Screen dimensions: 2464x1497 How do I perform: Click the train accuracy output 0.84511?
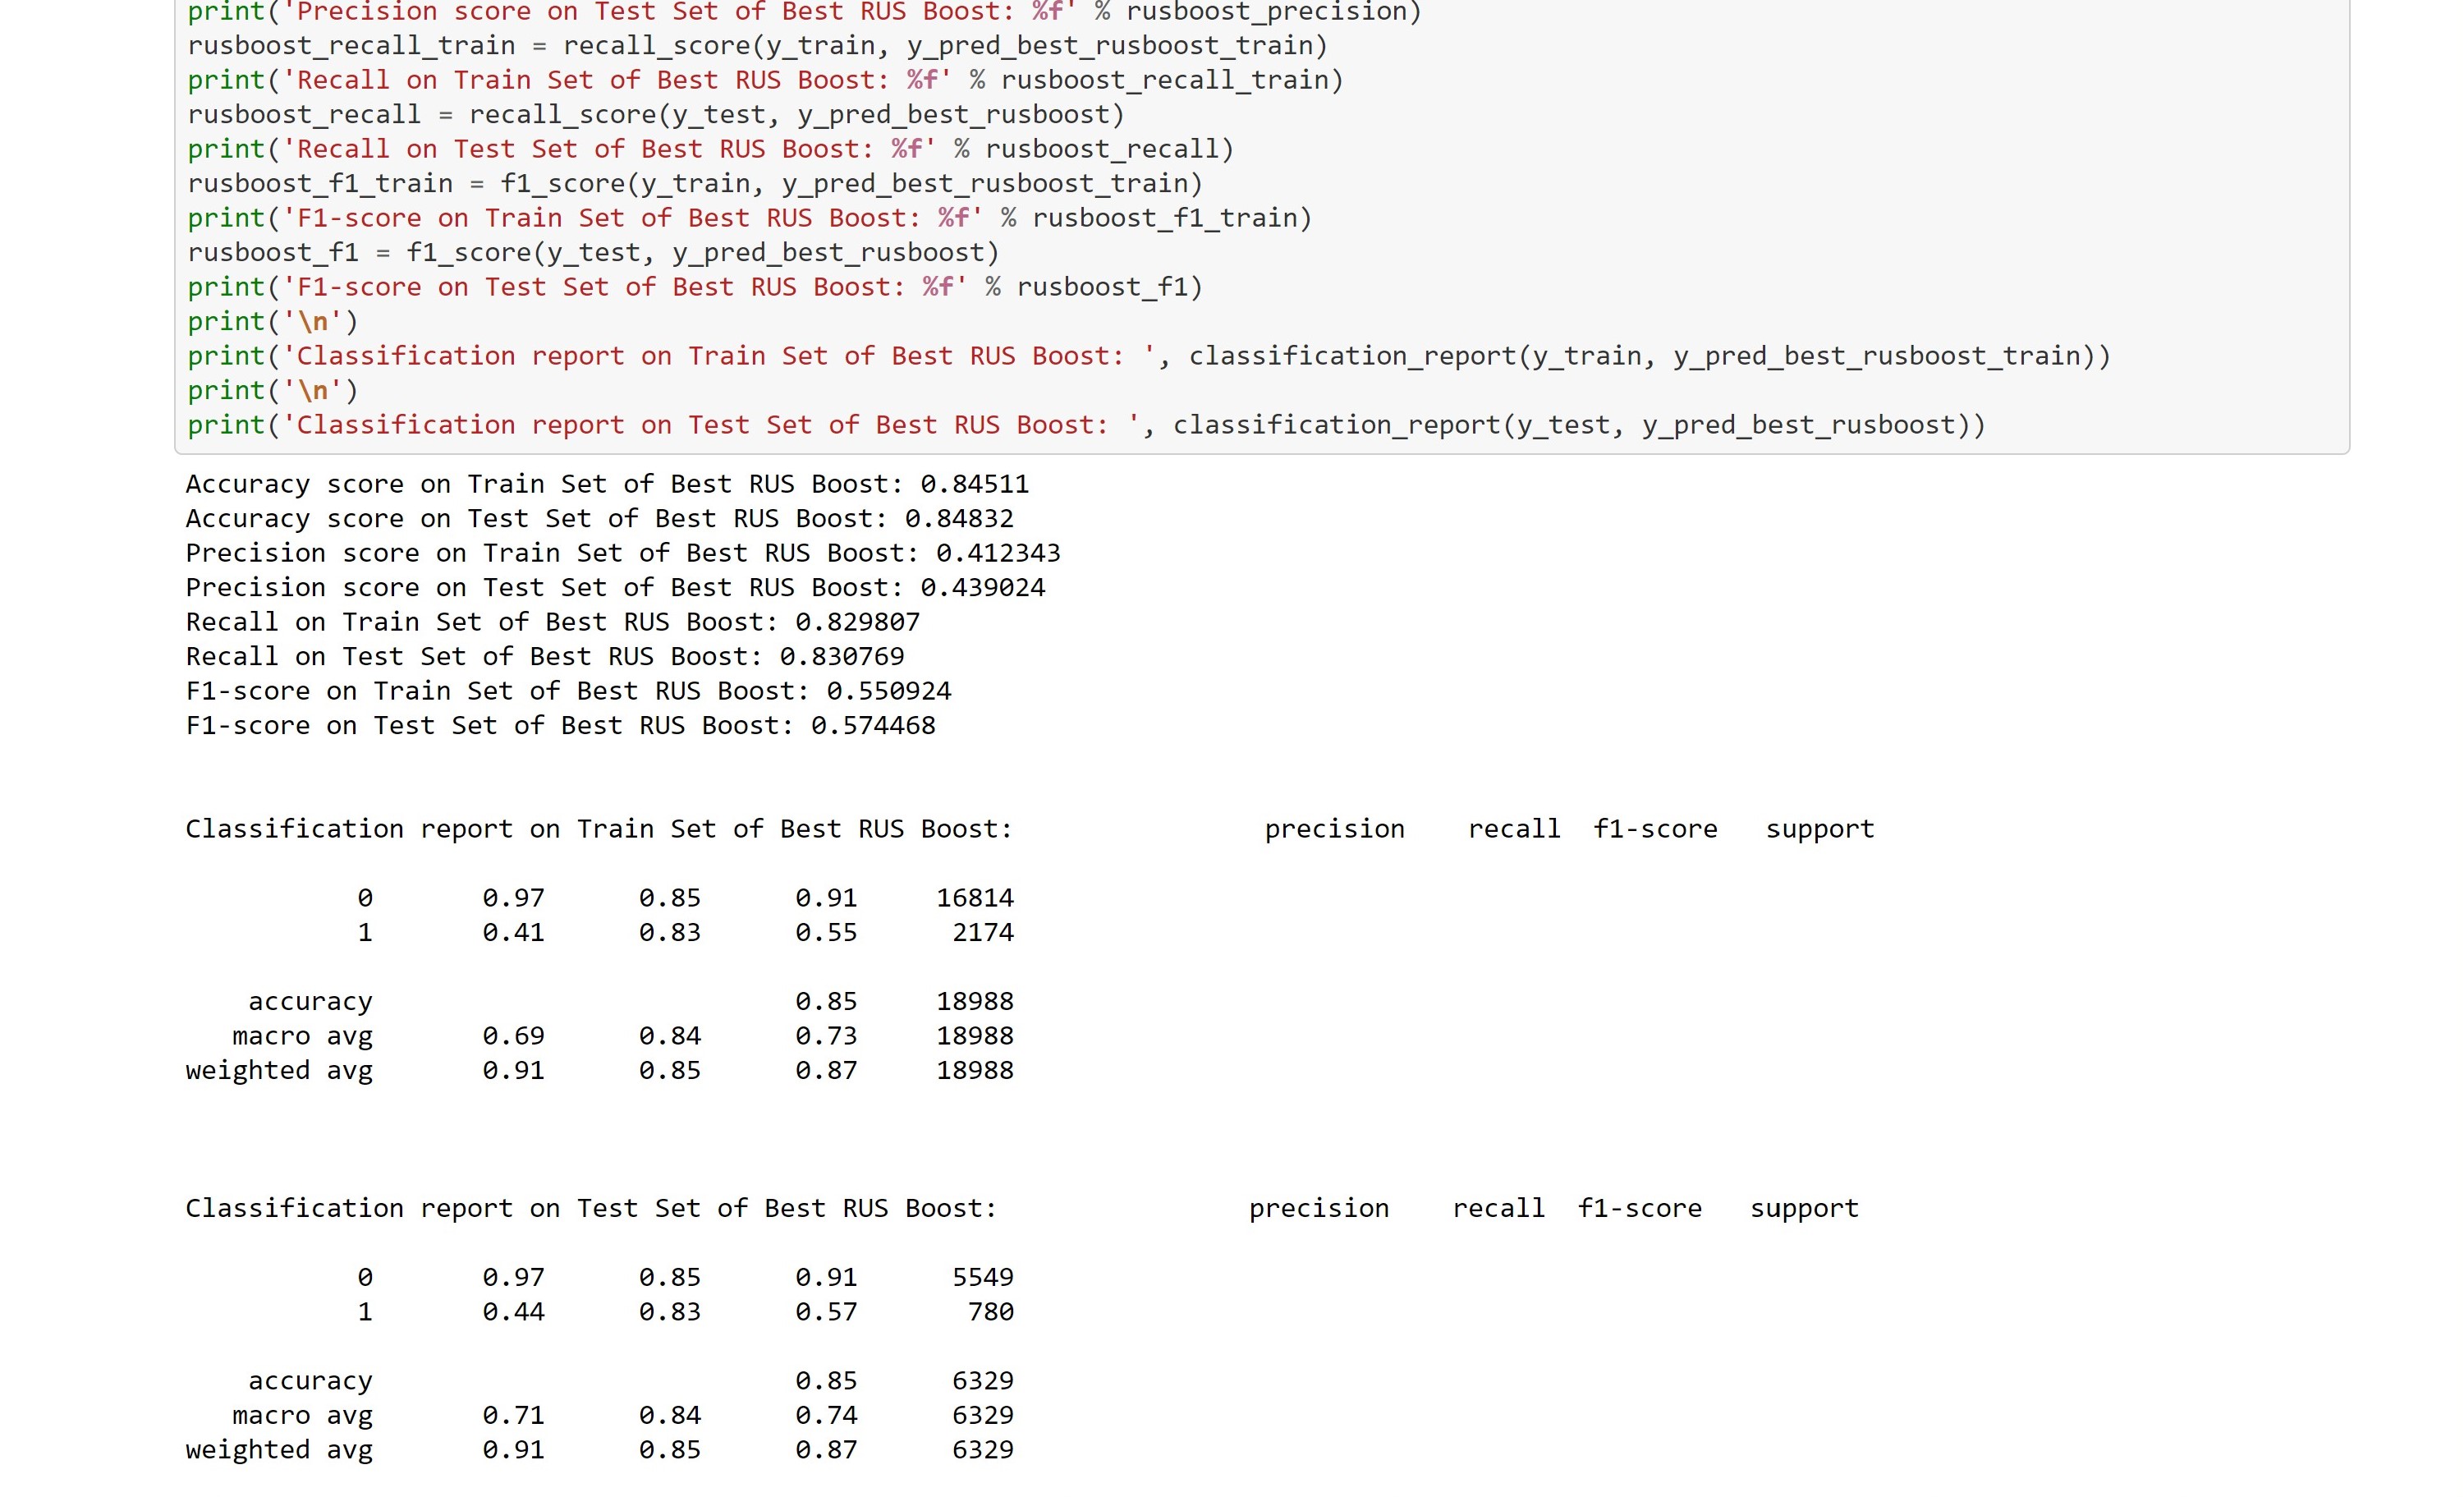(974, 485)
